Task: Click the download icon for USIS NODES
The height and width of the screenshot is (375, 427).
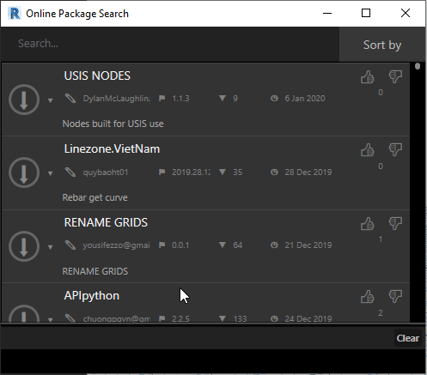Action: click(24, 99)
